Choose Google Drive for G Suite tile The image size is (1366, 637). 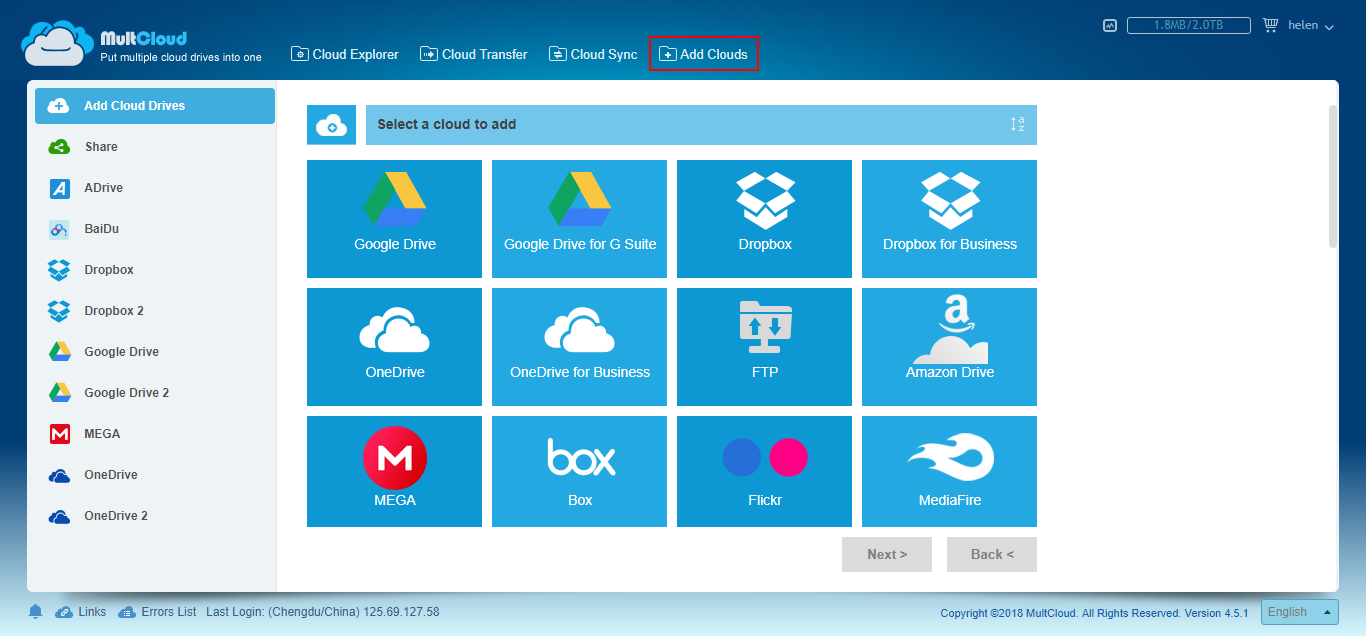point(579,219)
